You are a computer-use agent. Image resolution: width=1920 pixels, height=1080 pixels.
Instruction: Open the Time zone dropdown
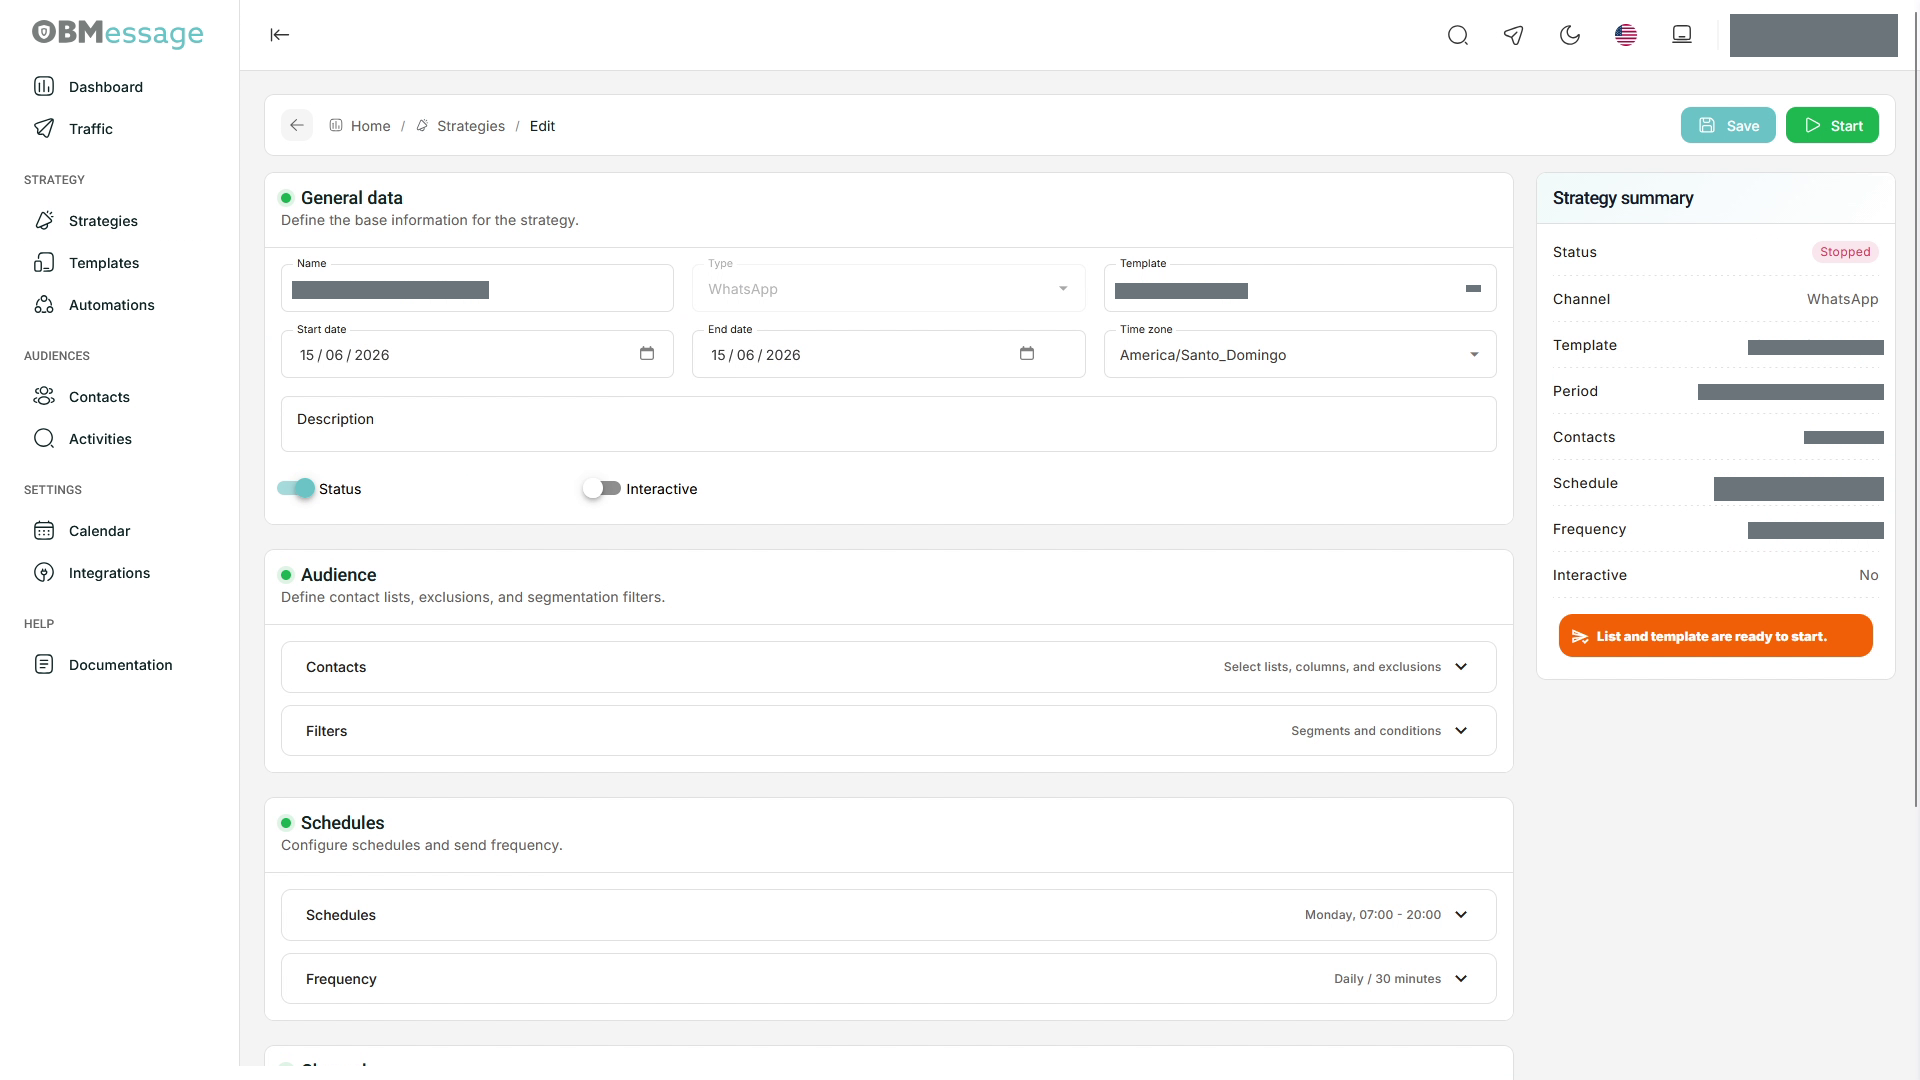tap(1300, 354)
